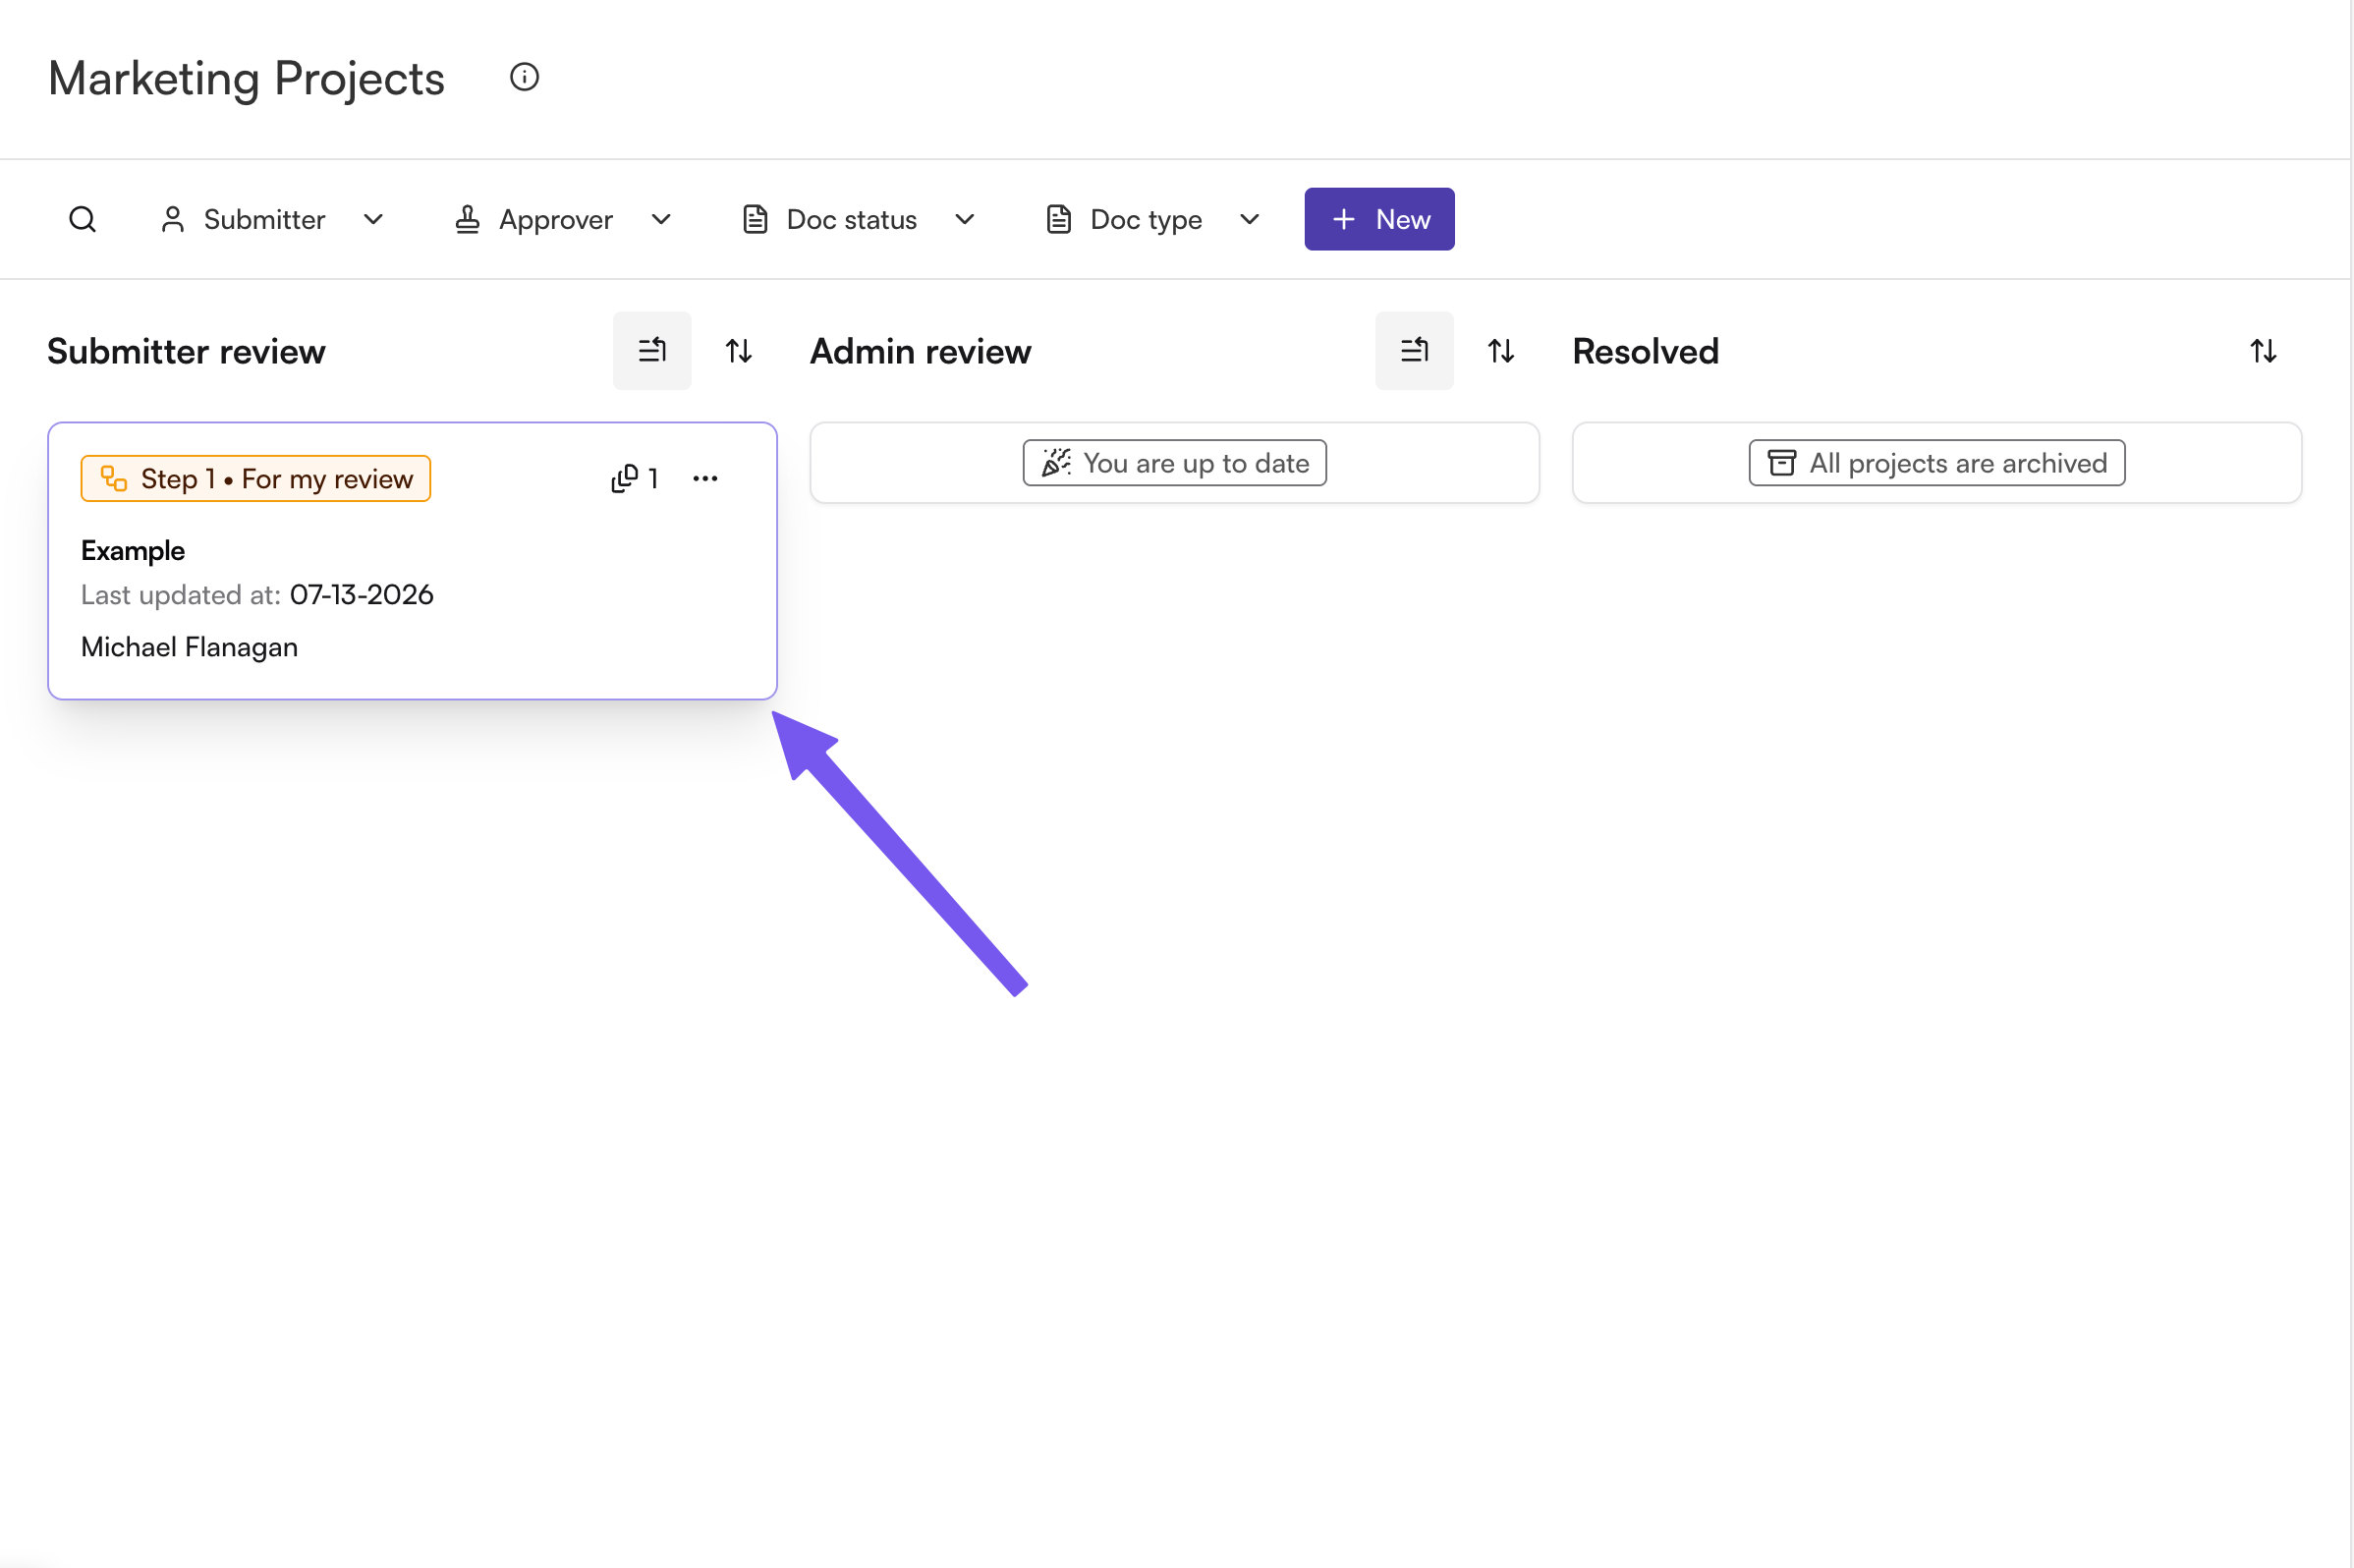Click the Submitter review column heading

pyautogui.click(x=186, y=352)
